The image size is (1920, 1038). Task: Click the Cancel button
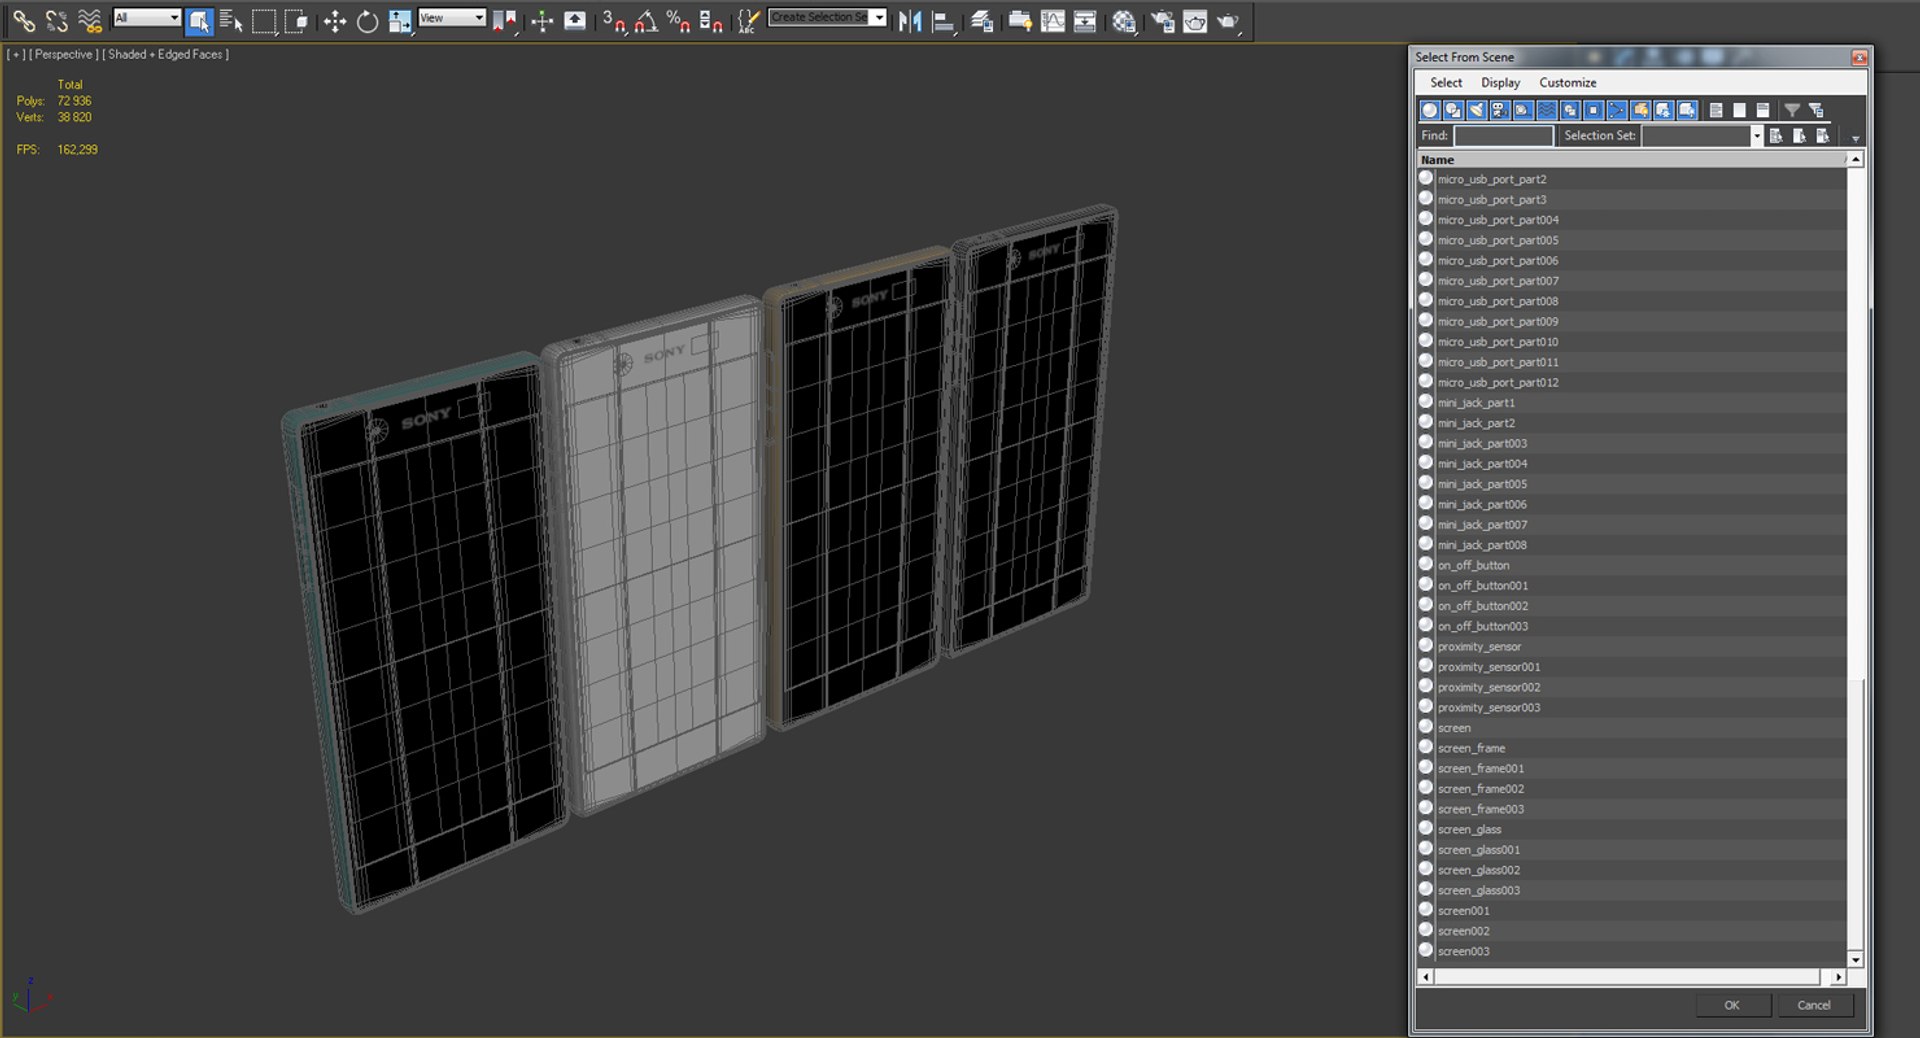click(x=1813, y=1005)
